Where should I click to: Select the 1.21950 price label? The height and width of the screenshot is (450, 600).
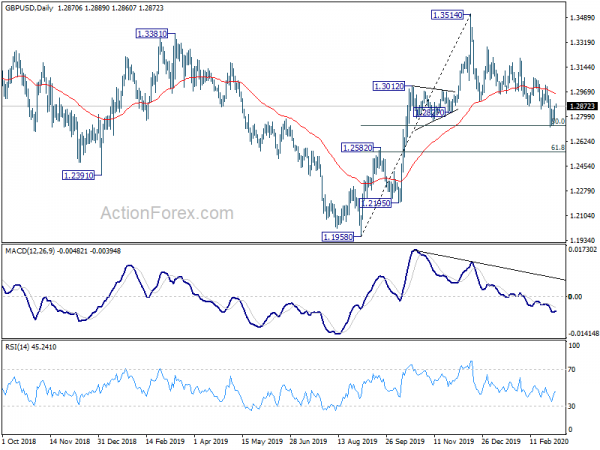point(376,203)
